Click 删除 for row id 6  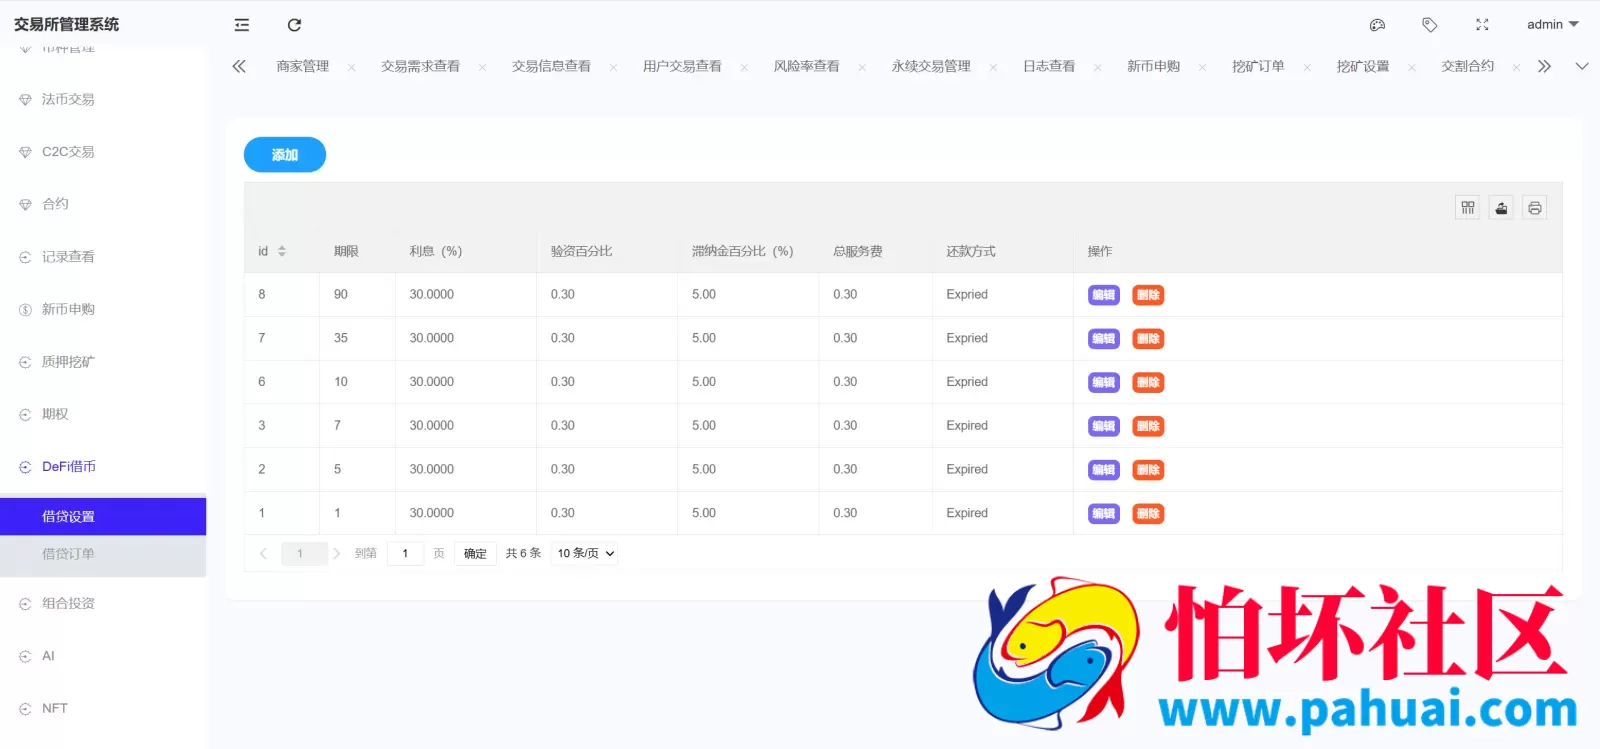tap(1148, 382)
